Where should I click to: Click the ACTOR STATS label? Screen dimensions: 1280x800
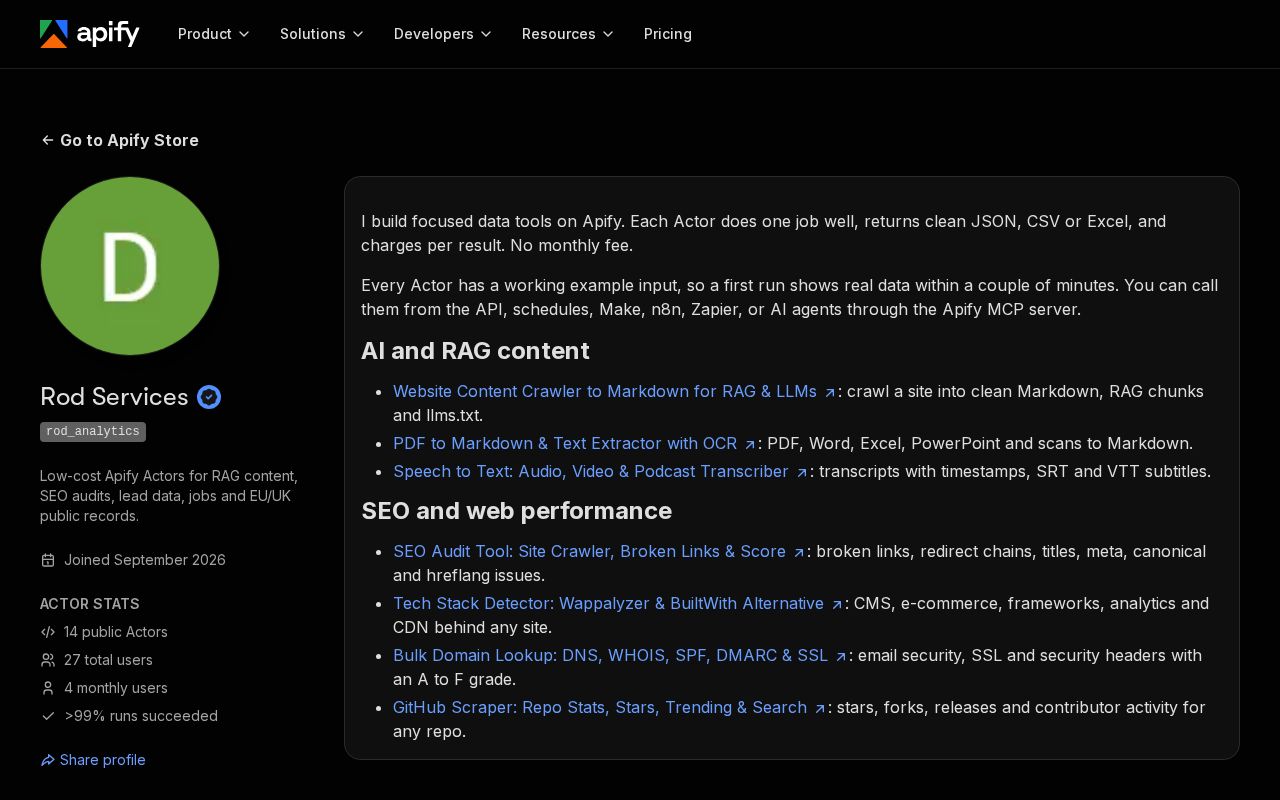tap(90, 604)
